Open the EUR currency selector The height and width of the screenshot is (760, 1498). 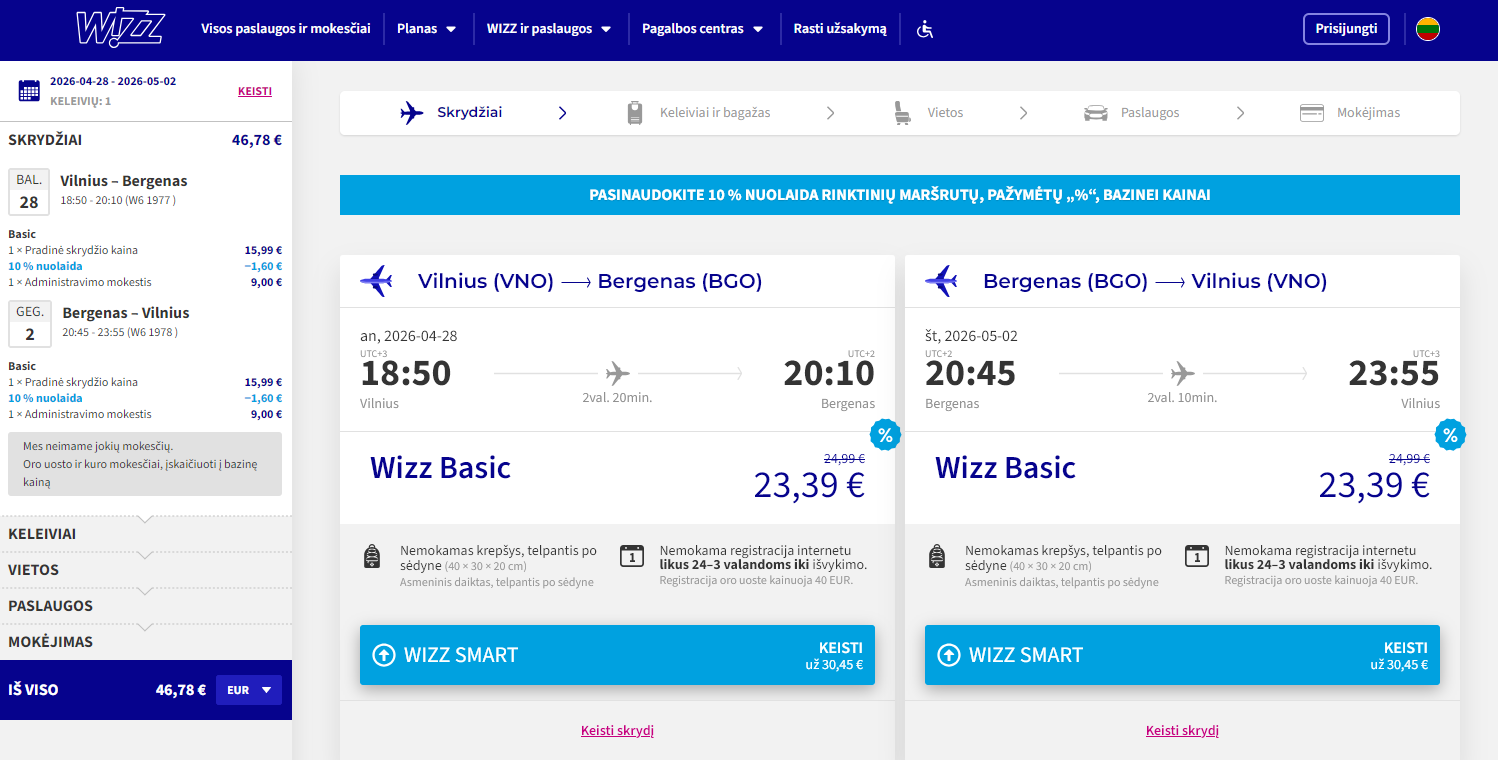click(x=249, y=690)
